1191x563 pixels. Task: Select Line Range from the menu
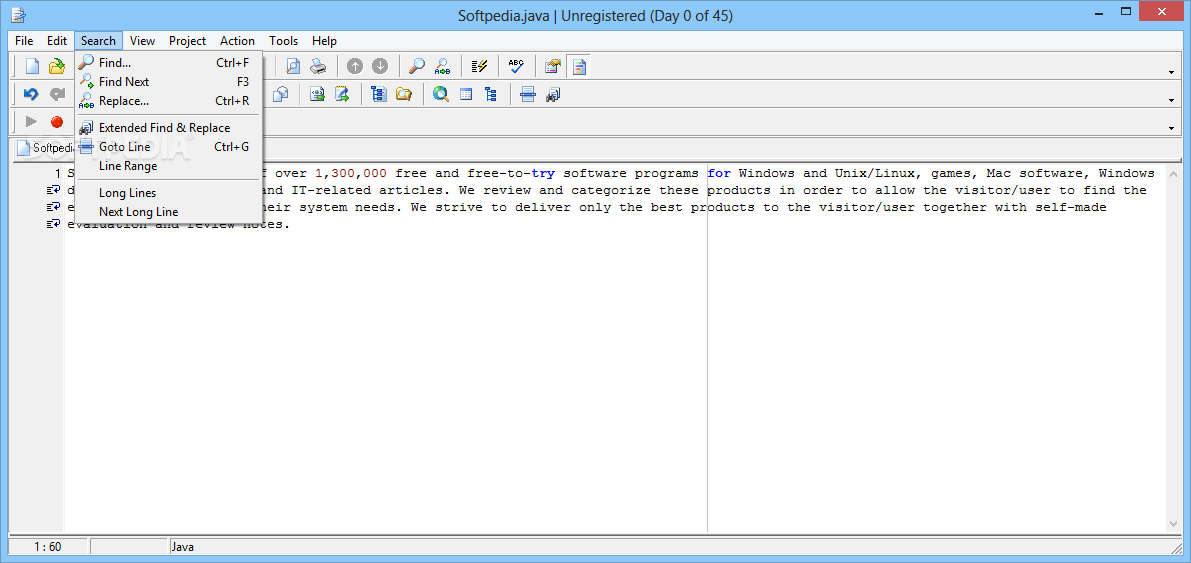(x=169, y=166)
